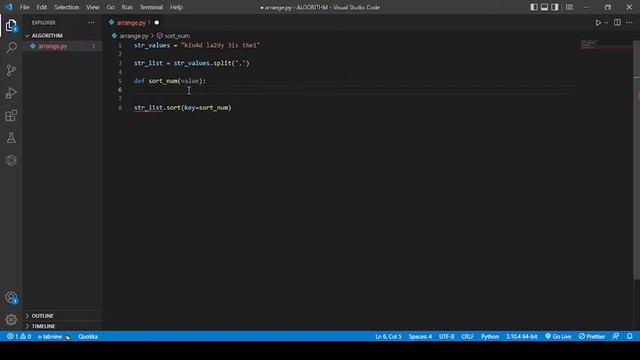Toggle primary side bar layout icon

(x=534, y=7)
